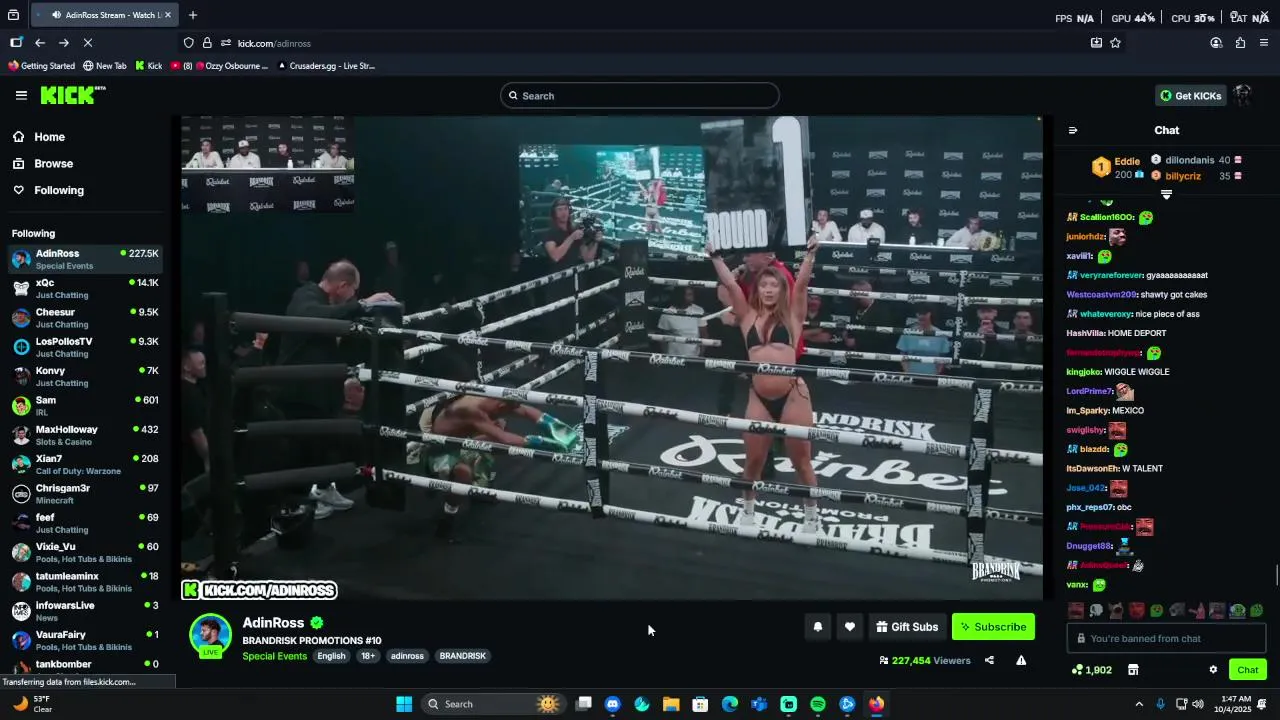Click the KICK logo
Viewport: 1280px width, 720px height.
(x=72, y=95)
